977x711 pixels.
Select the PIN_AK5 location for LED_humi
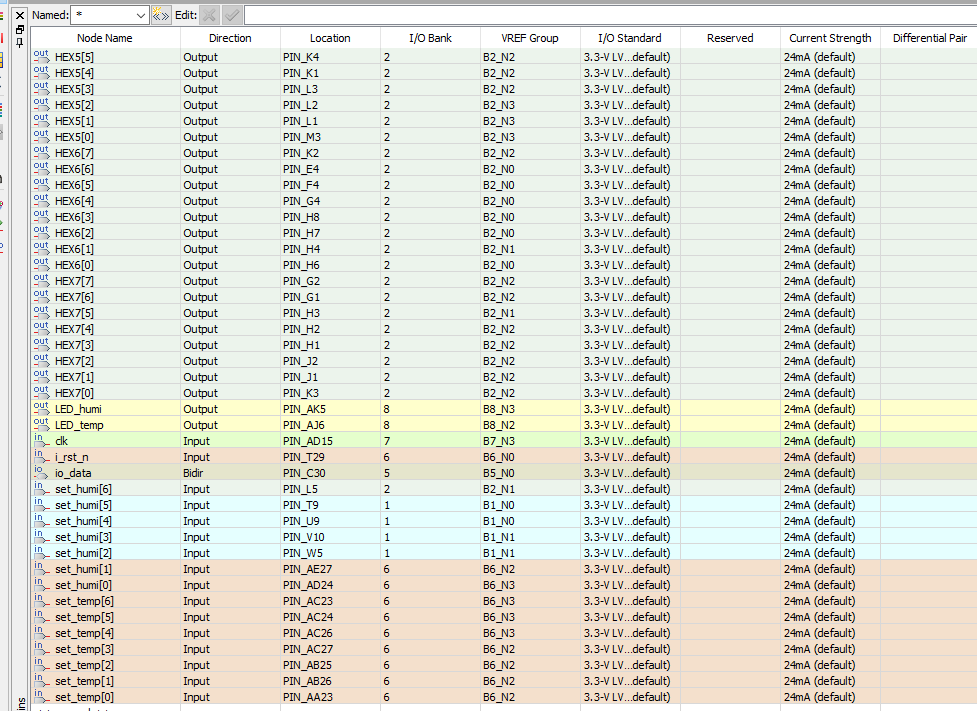pyautogui.click(x=330, y=409)
